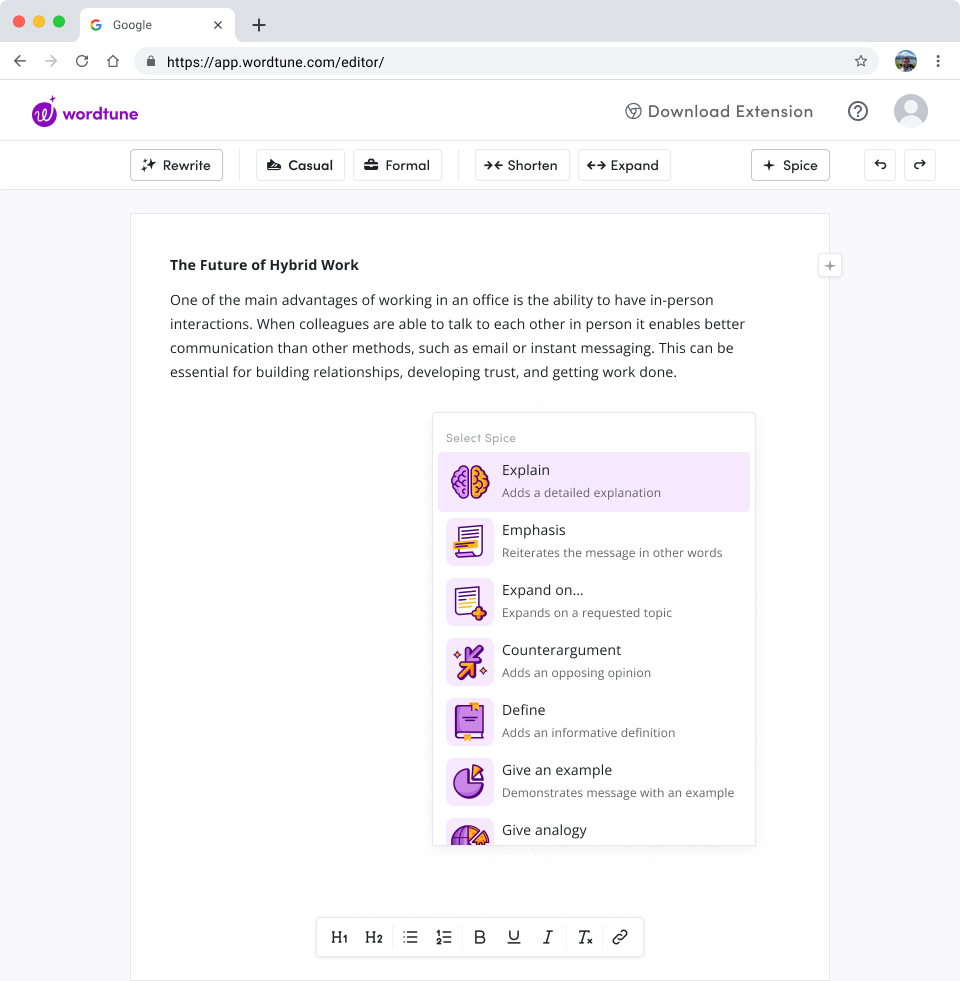This screenshot has height=981, width=960.
Task: Select the Explain spice option
Action: 594,482
